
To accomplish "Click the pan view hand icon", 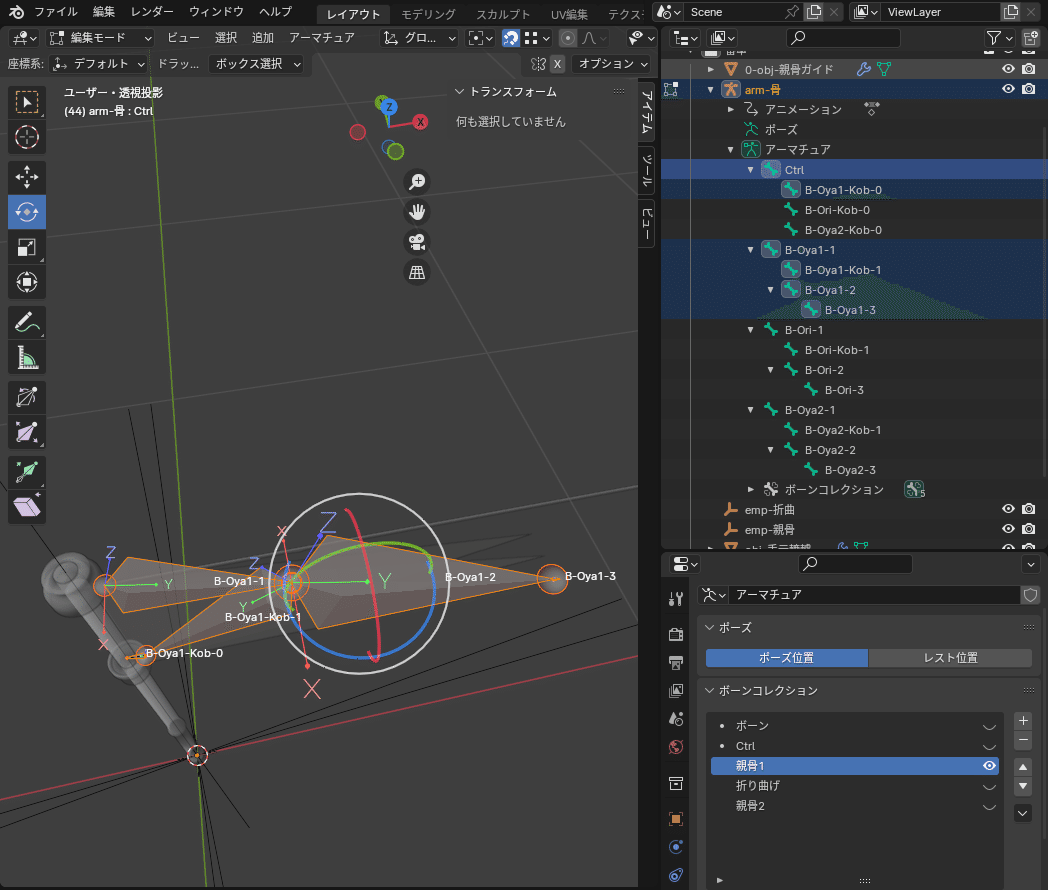I will (417, 212).
